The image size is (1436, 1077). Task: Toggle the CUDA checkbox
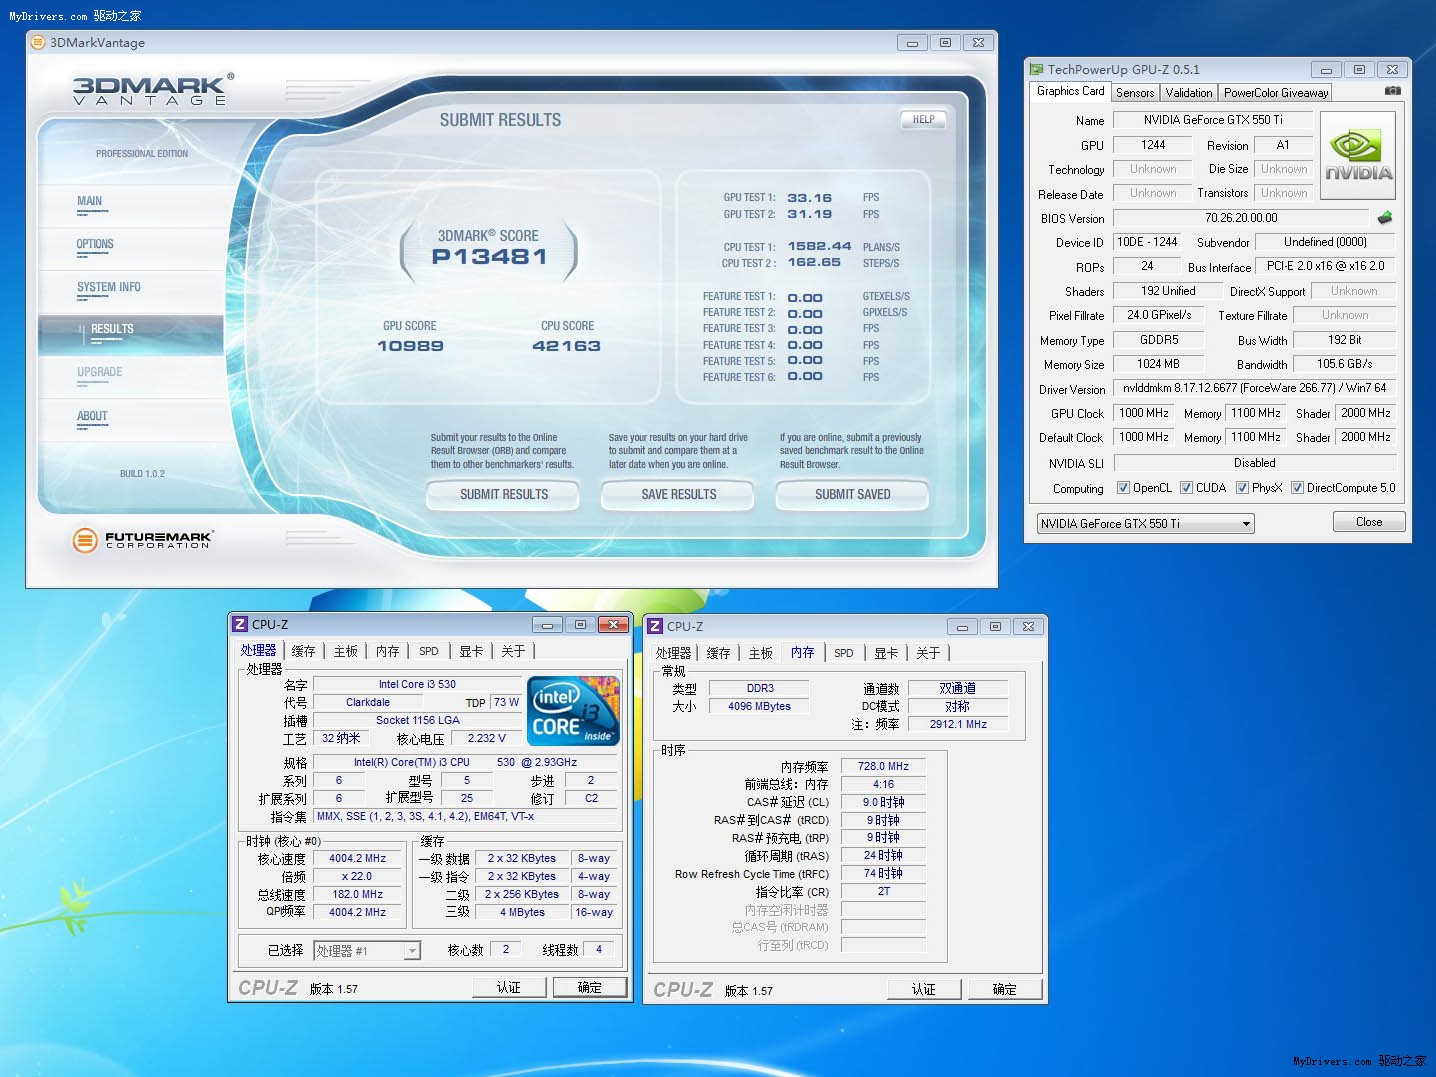tap(1186, 488)
